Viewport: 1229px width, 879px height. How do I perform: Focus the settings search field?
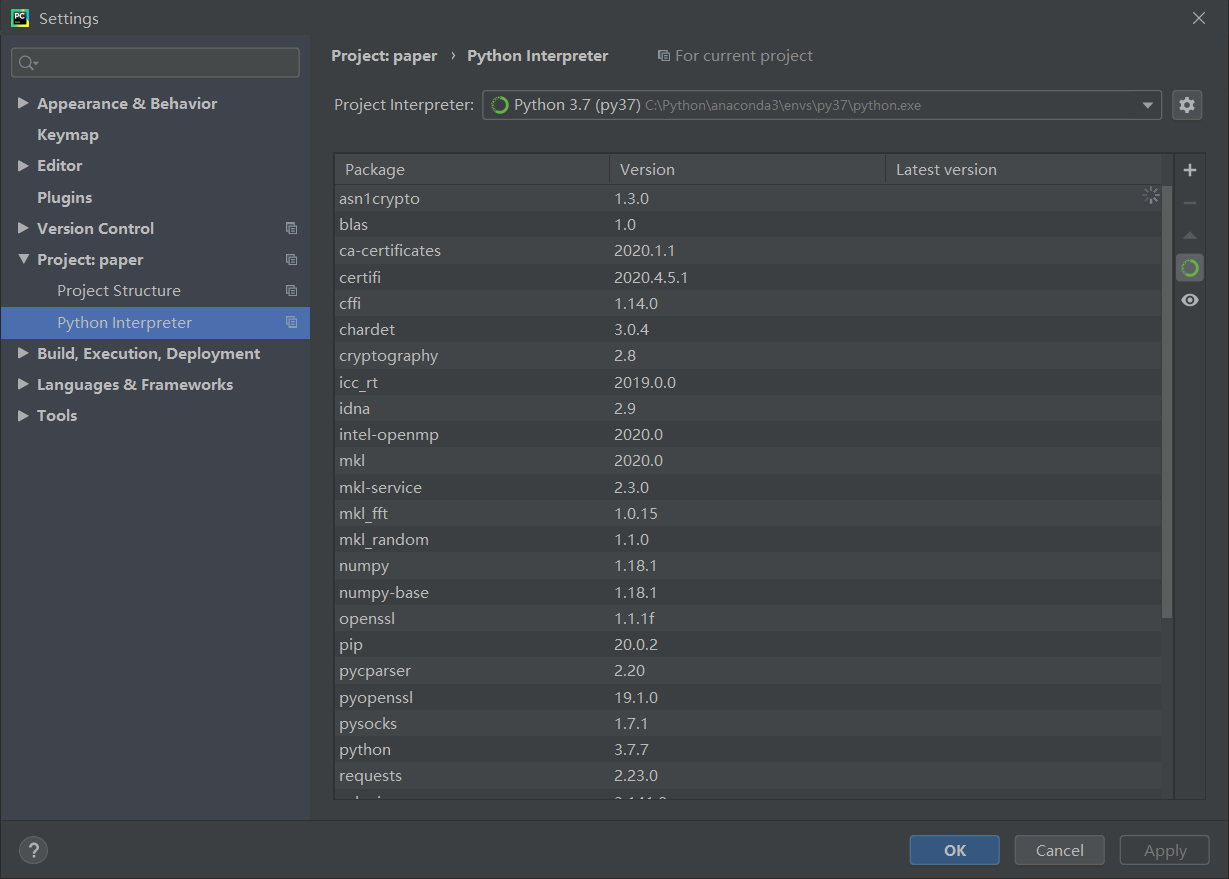point(155,63)
